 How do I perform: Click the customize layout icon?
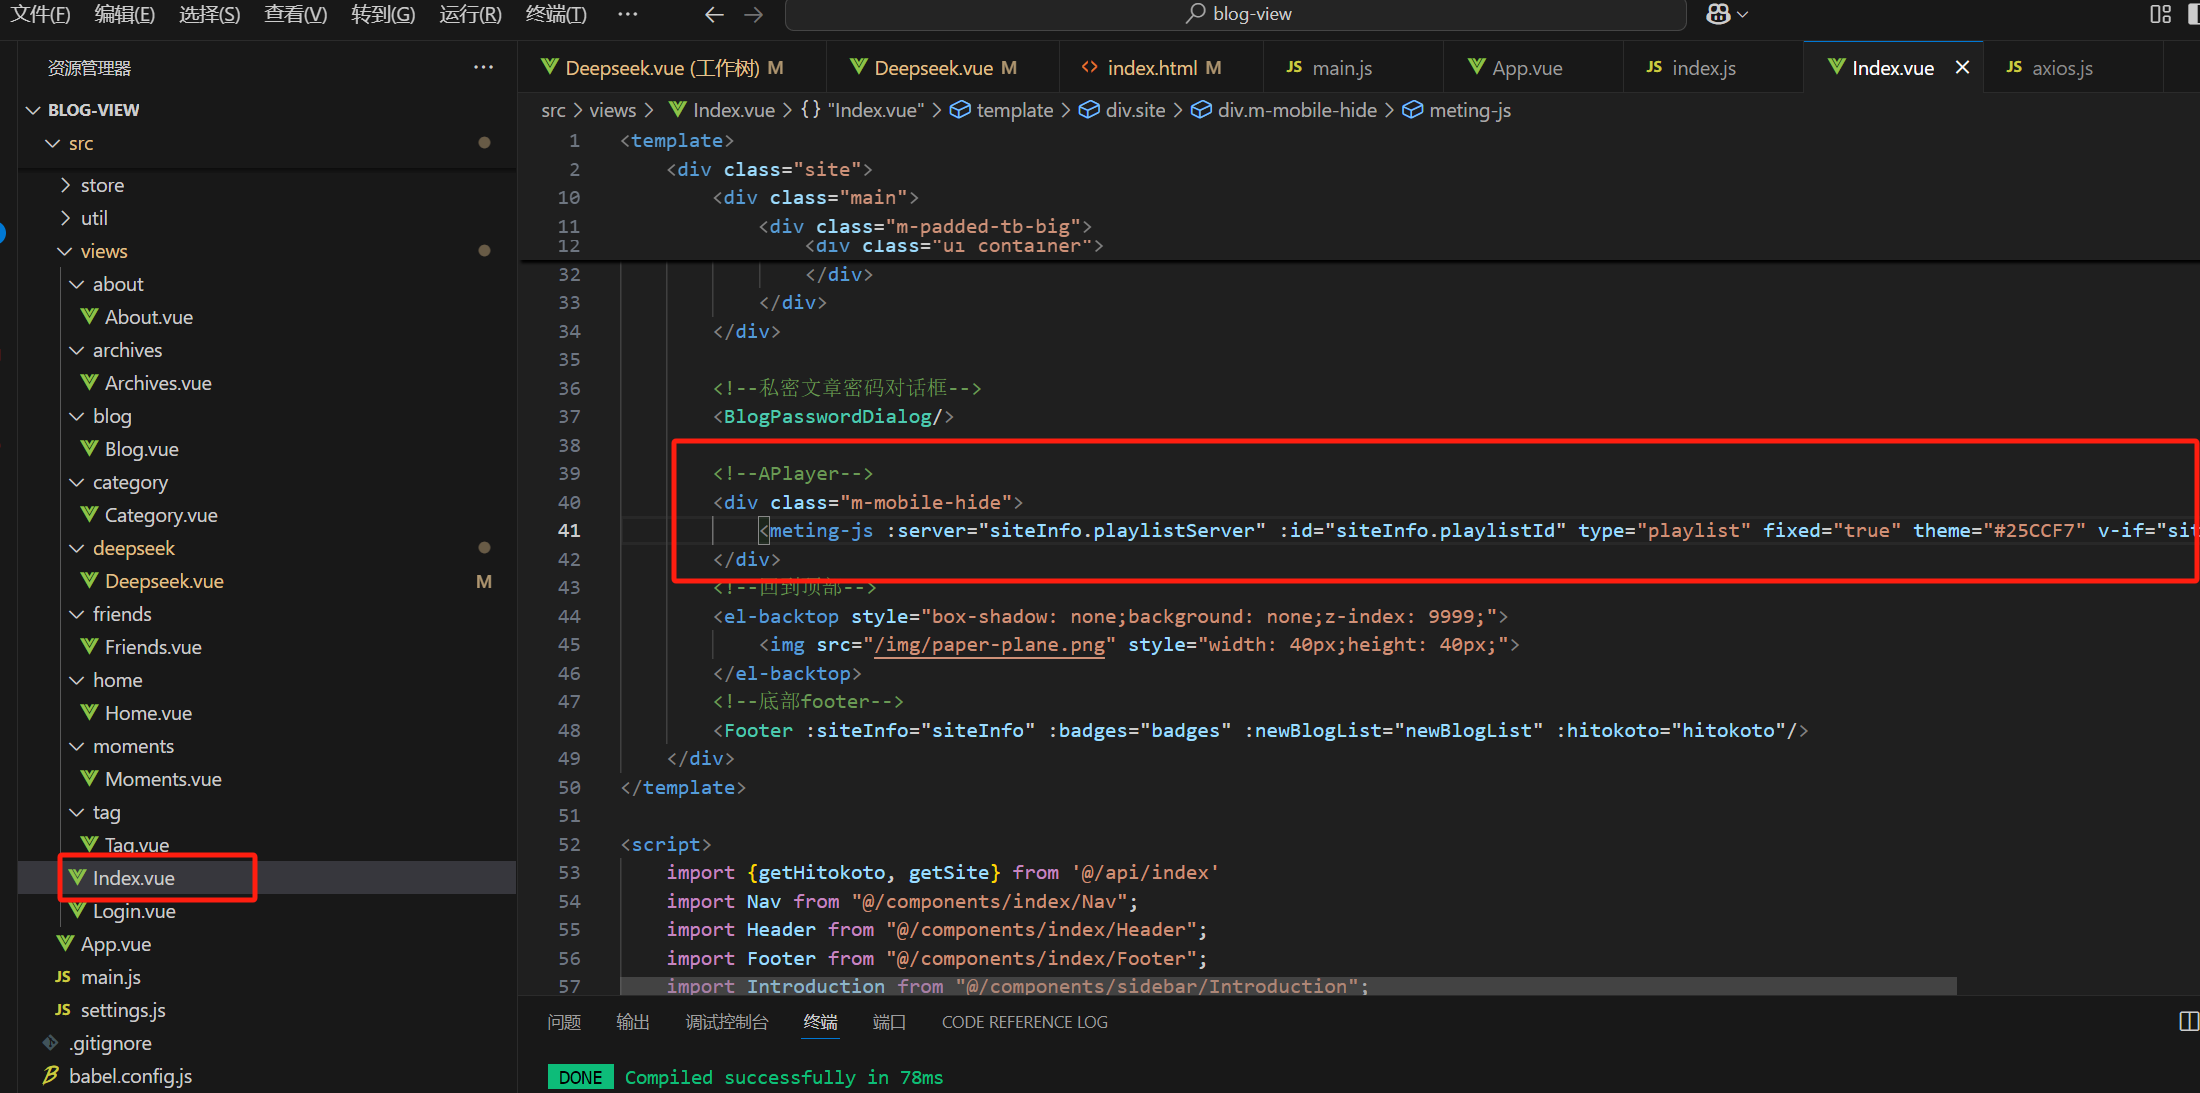tap(2160, 14)
